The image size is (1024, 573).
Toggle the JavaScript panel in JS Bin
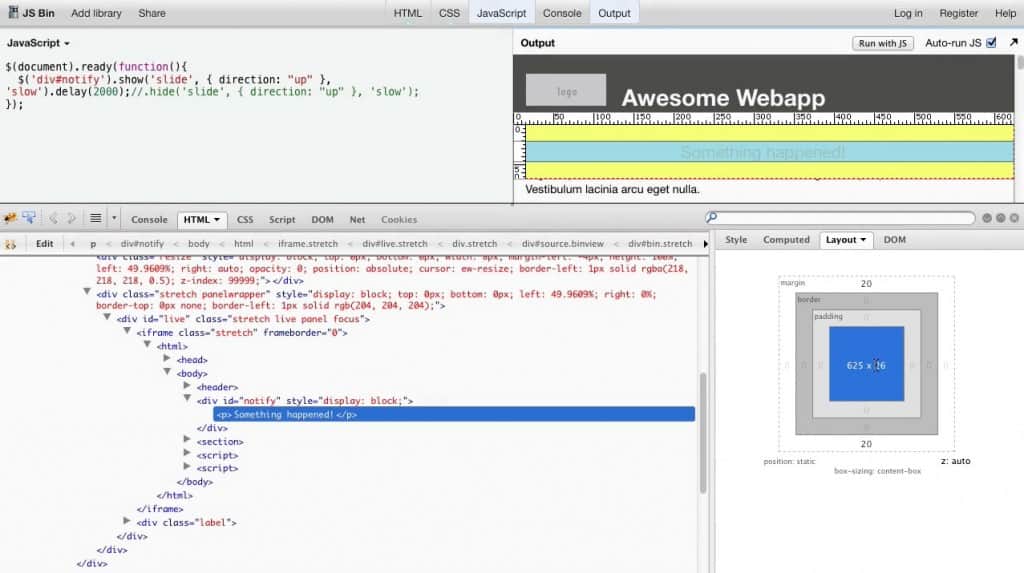pyautogui.click(x=502, y=13)
